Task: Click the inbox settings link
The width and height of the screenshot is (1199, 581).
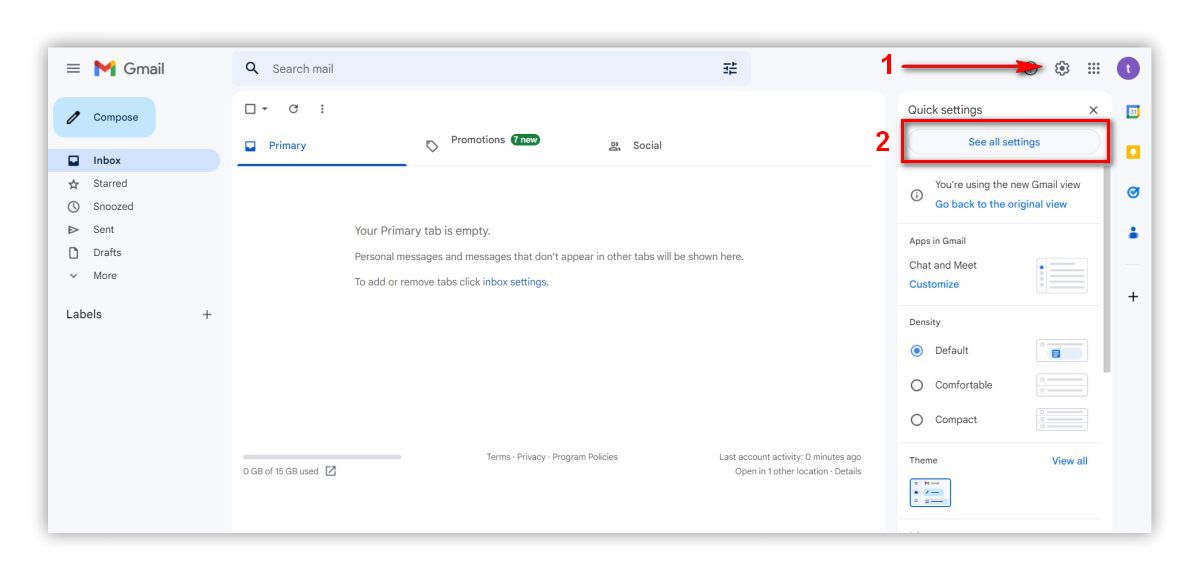Action: [x=515, y=281]
